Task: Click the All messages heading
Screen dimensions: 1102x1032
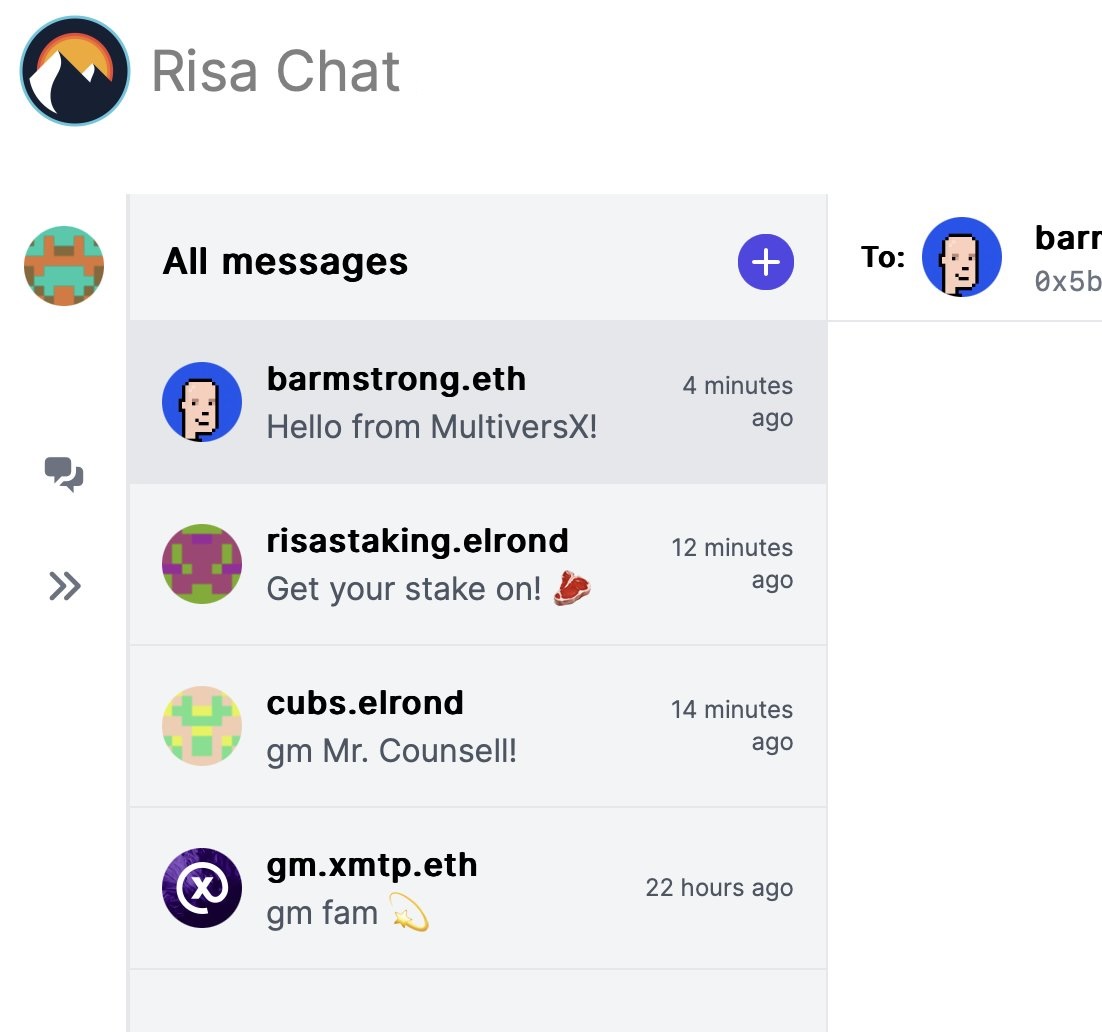Action: (285, 261)
